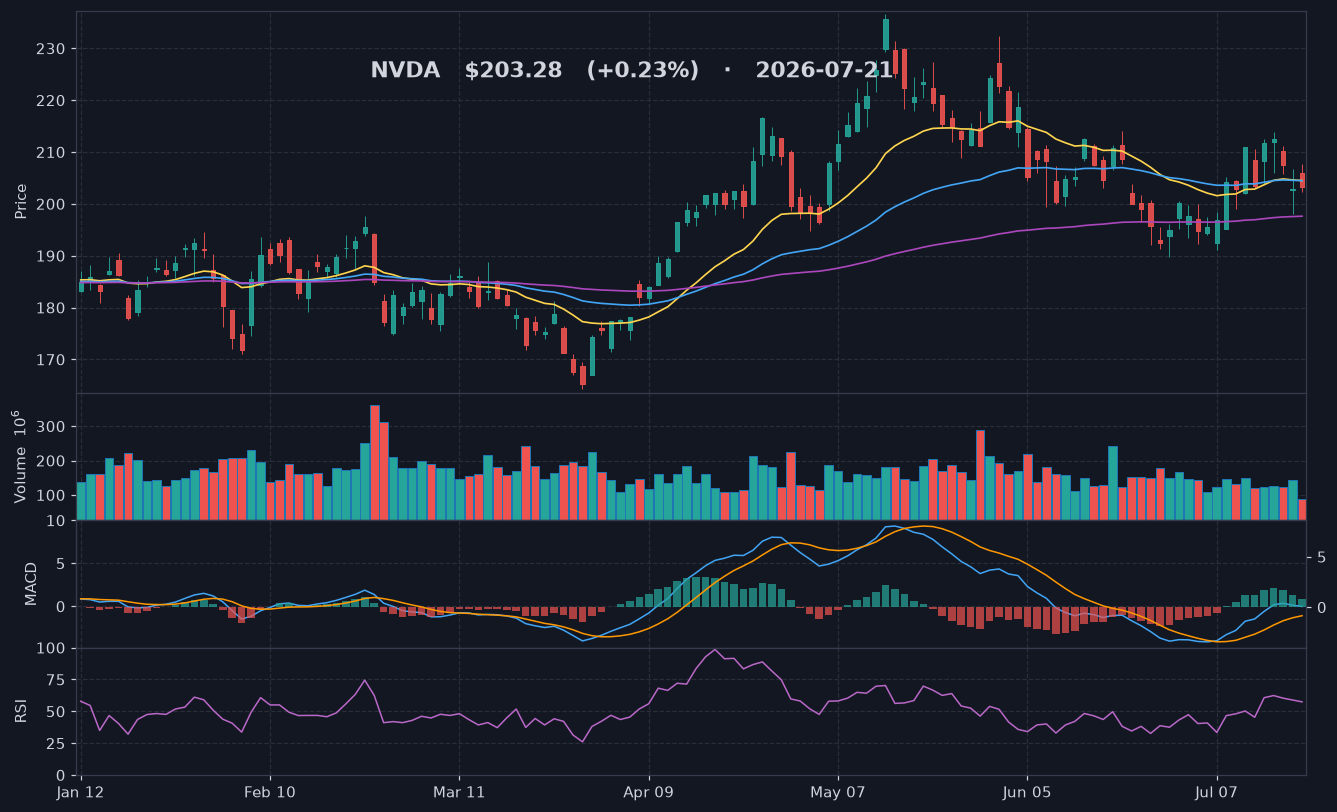Click the Jun 05 date axis label
Viewport: 1337px width, 812px height.
point(1027,792)
